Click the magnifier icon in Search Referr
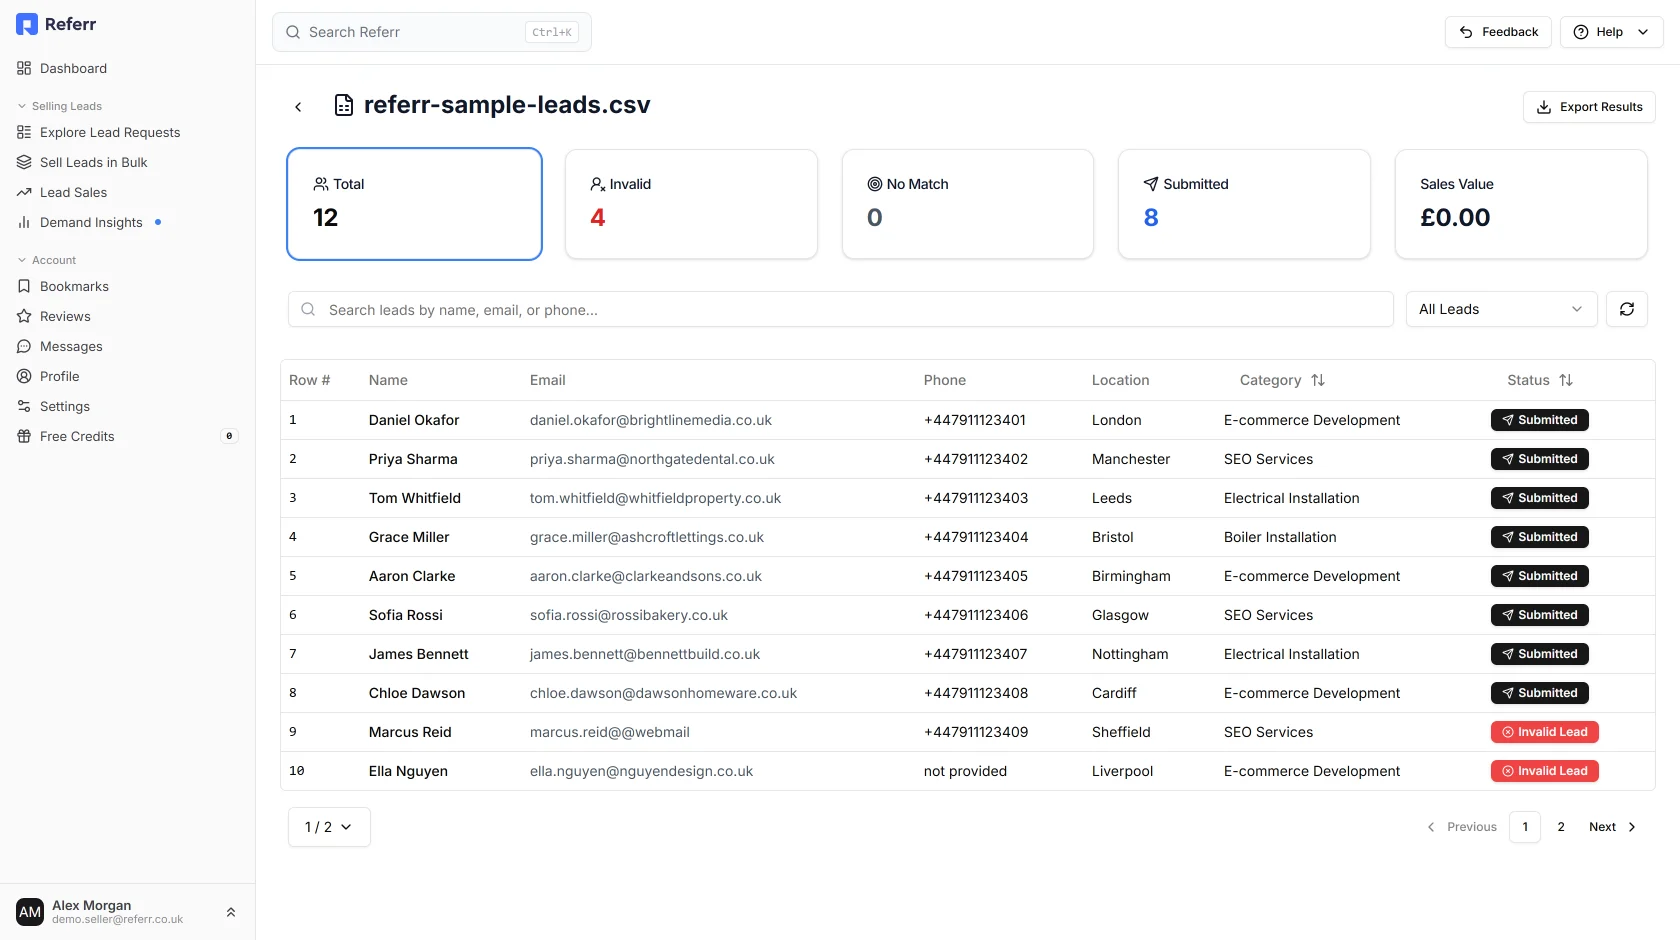The image size is (1680, 940). click(293, 32)
